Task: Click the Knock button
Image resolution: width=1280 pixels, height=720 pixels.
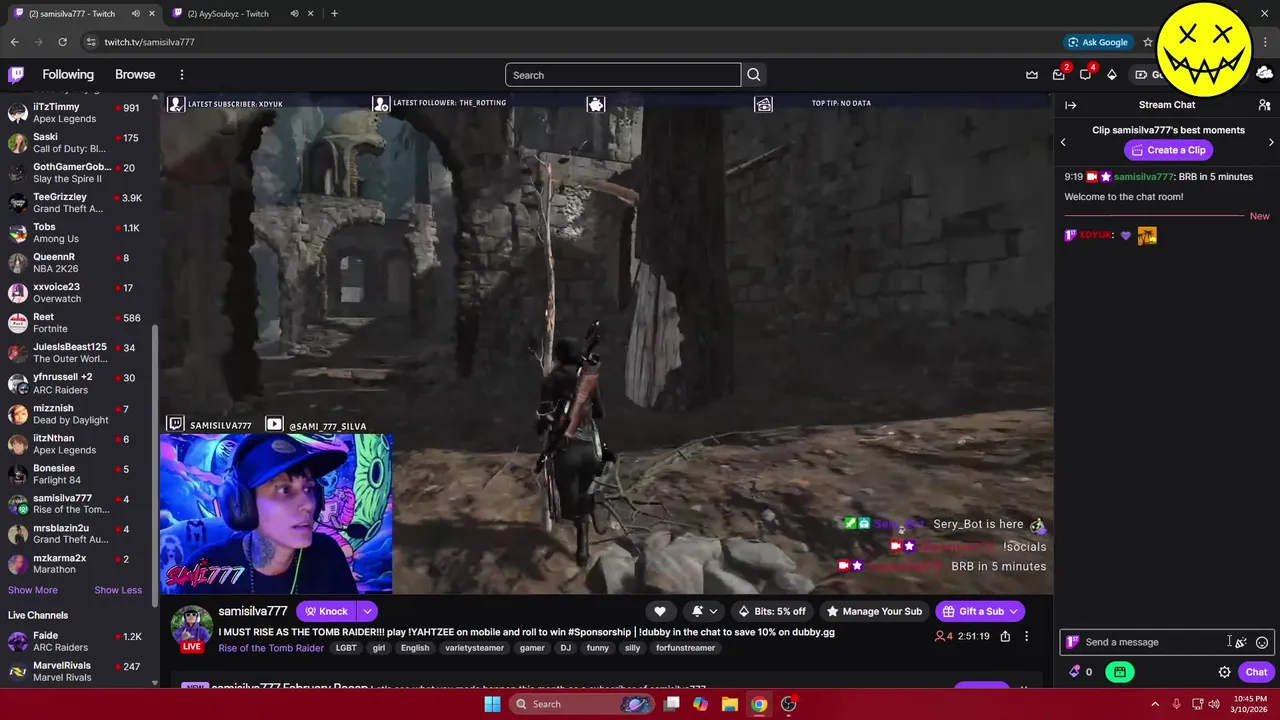Action: click(326, 611)
